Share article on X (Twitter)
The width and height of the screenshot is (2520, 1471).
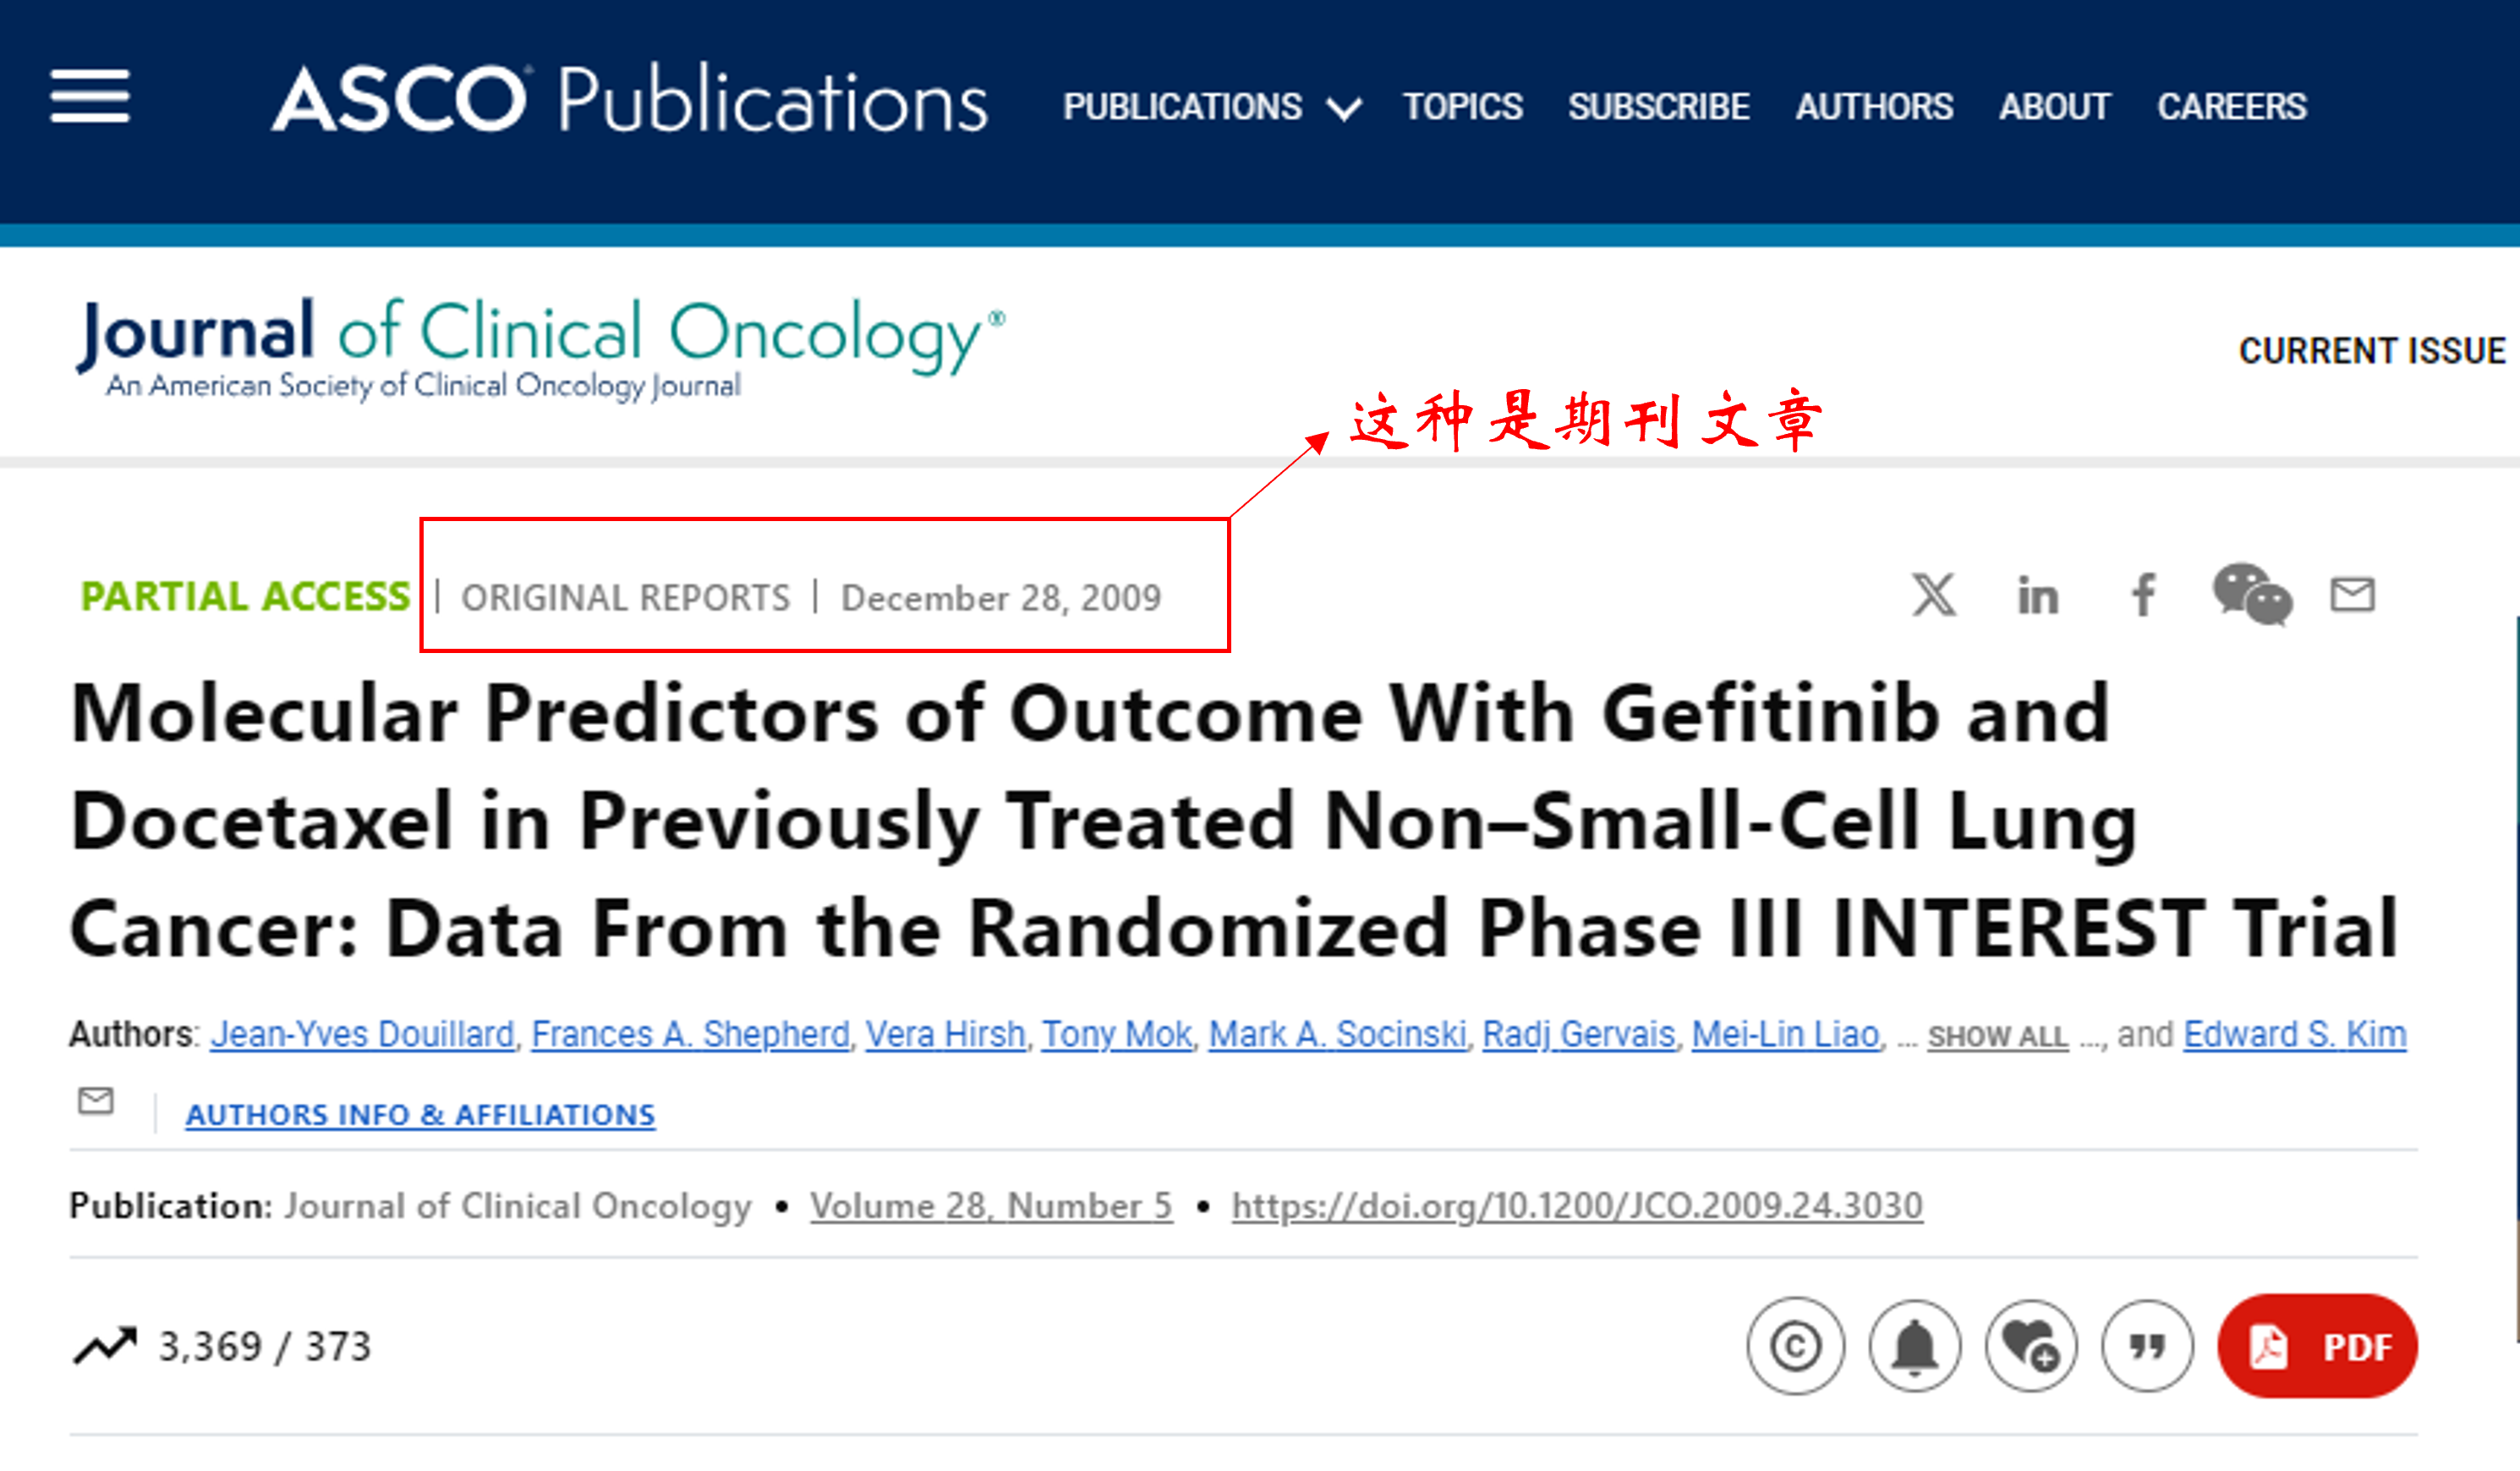point(1934,596)
